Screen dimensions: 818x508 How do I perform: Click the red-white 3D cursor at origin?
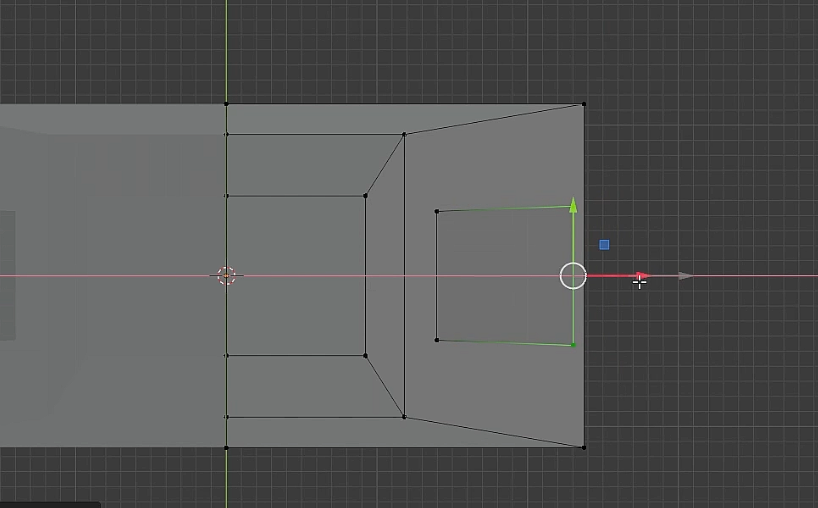(x=226, y=275)
